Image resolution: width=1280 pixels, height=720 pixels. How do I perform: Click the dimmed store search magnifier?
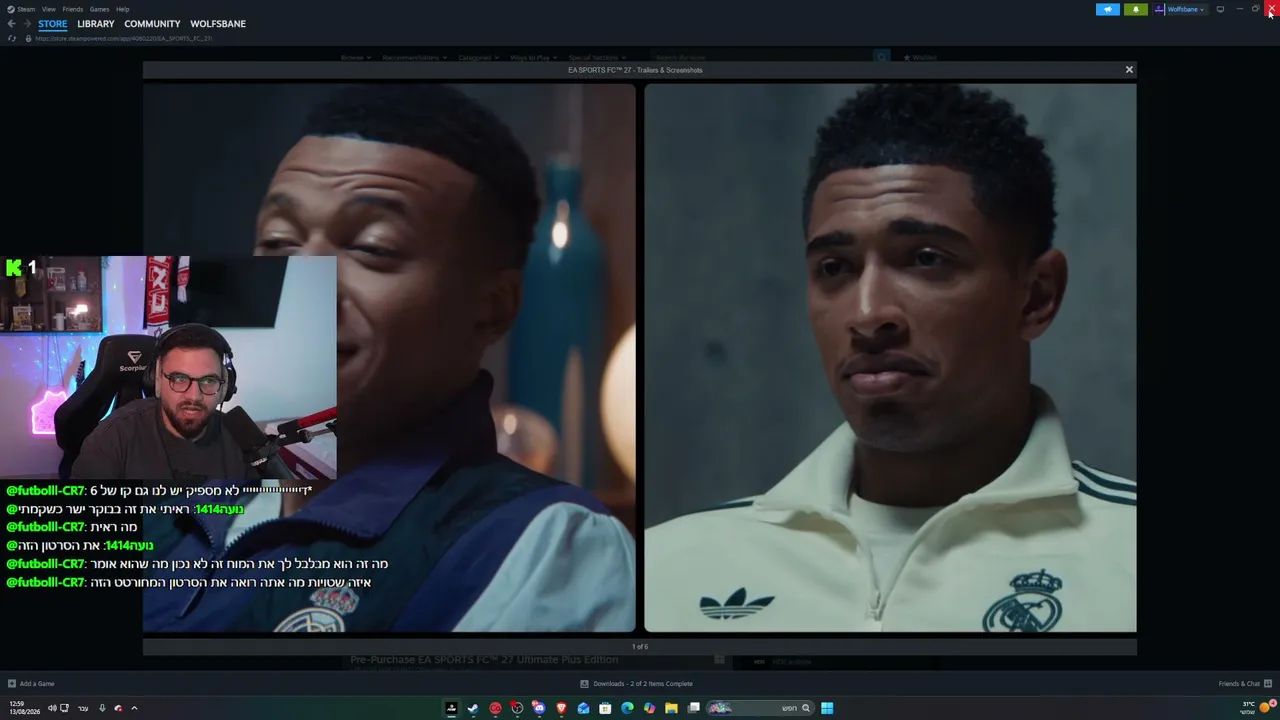click(882, 58)
